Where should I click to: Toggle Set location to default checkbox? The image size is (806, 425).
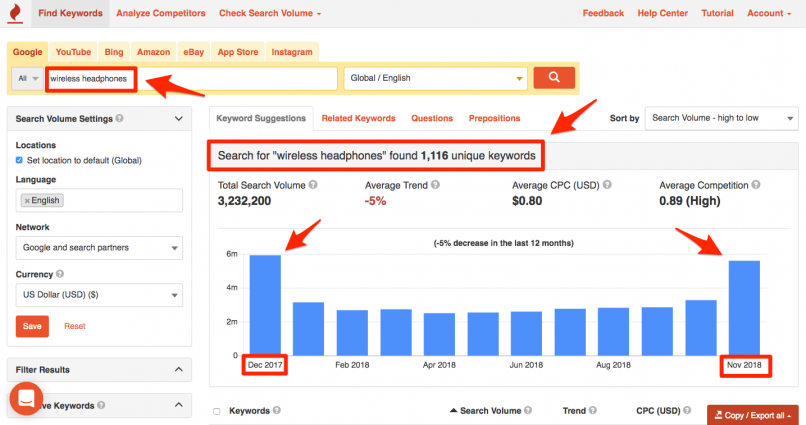(x=19, y=160)
